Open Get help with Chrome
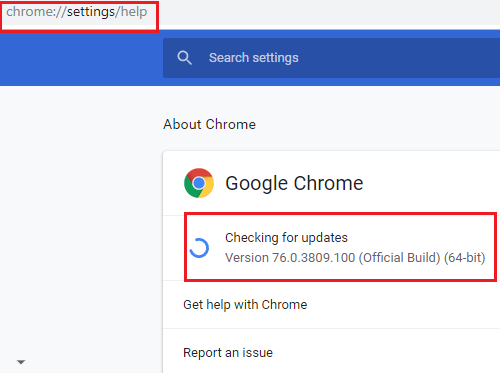This screenshot has height=373, width=500. point(331,305)
